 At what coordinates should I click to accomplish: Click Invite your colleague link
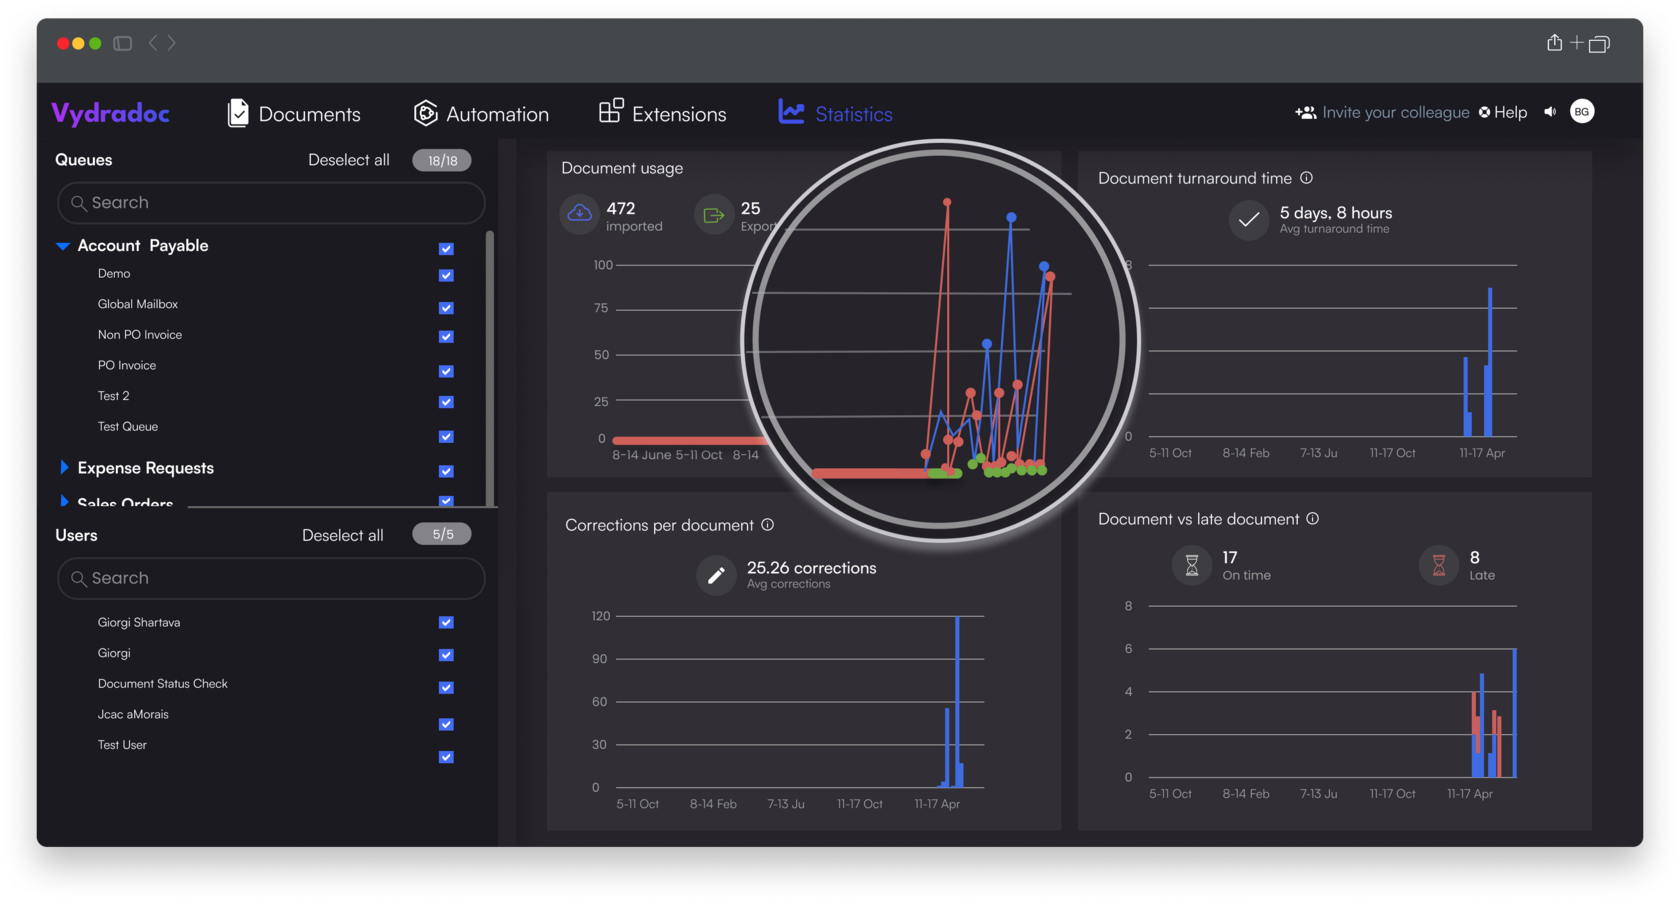coord(1382,113)
